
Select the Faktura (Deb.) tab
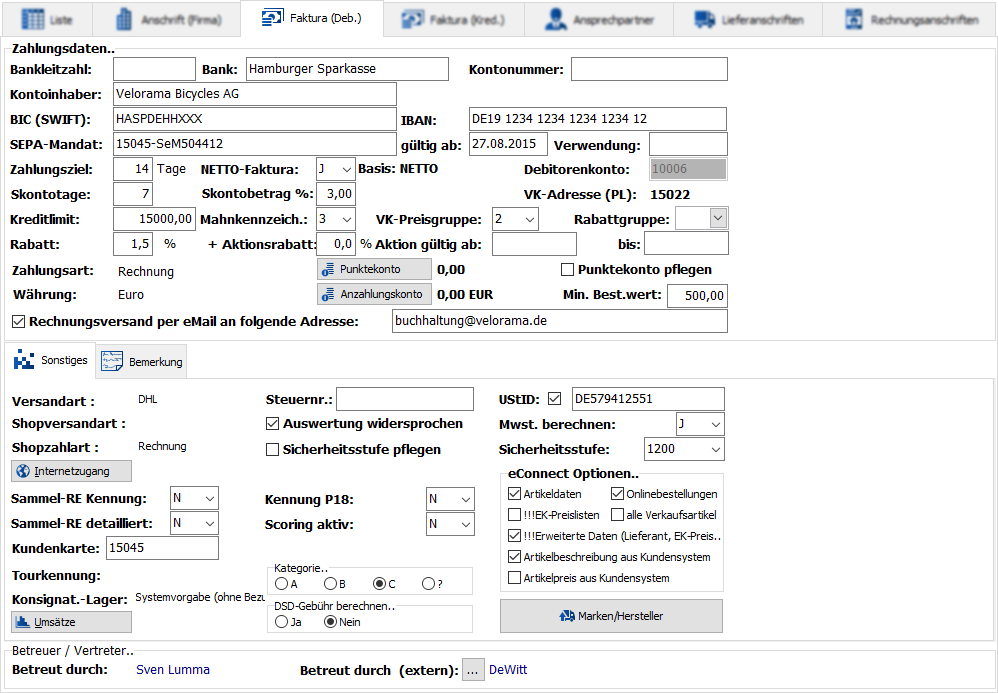coord(312,18)
